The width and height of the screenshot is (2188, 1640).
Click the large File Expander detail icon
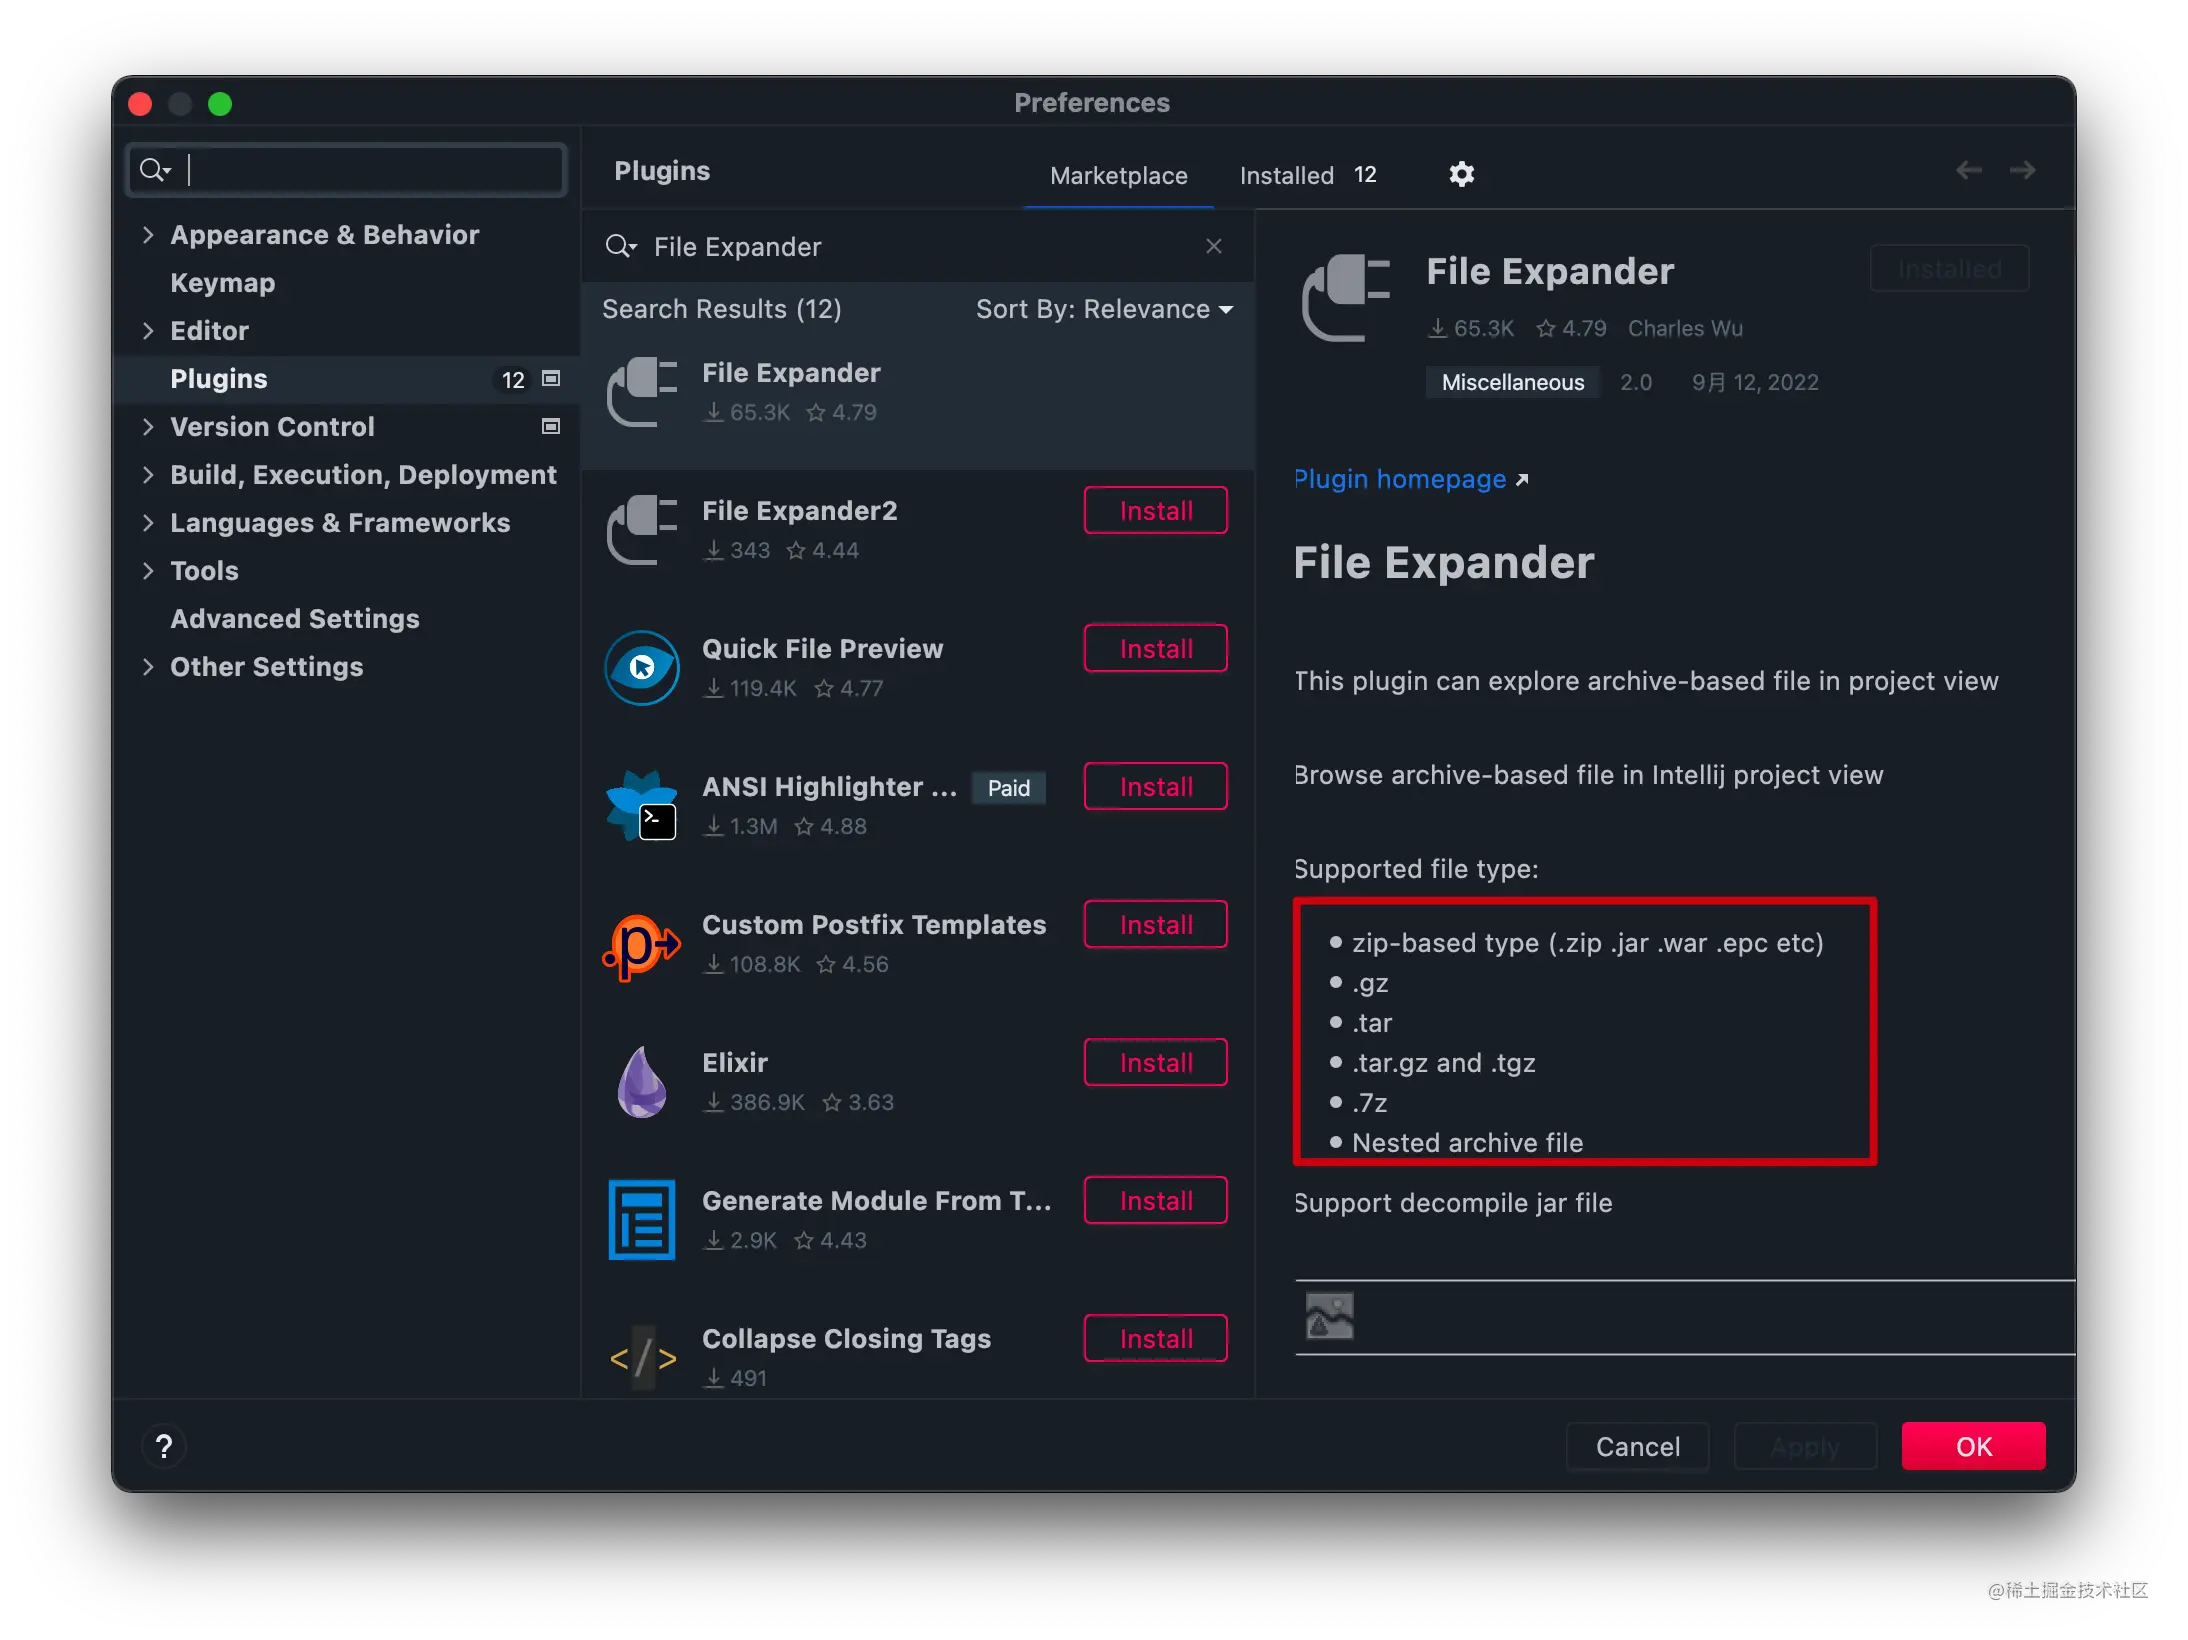1346,298
